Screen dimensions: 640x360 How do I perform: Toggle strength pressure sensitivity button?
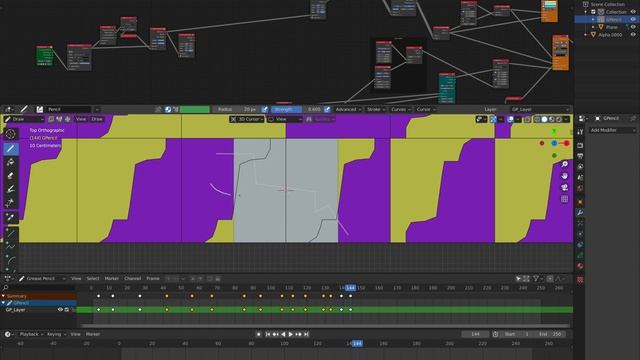click(x=327, y=109)
